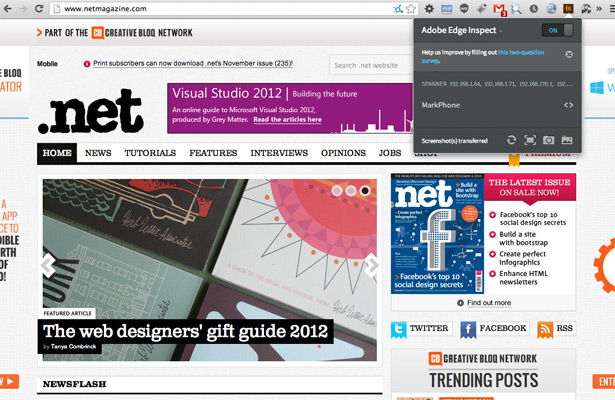Open the OPINIONS navigation tab

(x=343, y=153)
